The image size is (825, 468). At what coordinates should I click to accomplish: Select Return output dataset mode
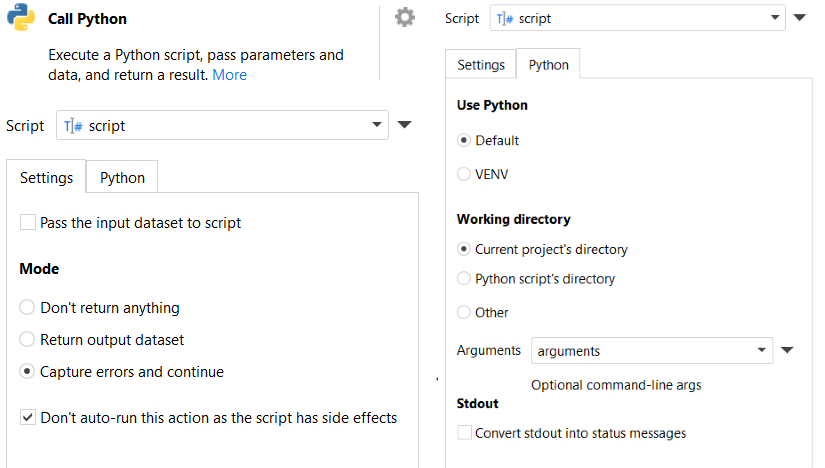tap(27, 340)
